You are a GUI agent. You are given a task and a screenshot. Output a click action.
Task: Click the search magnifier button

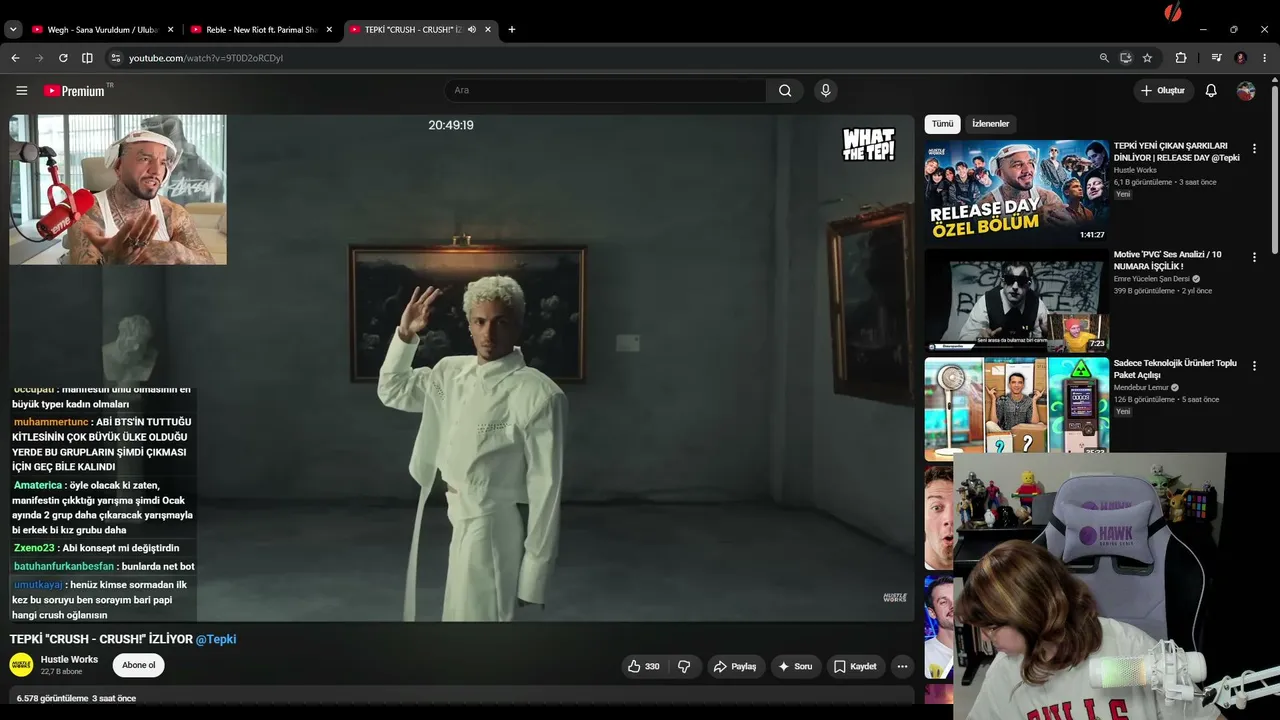click(785, 91)
